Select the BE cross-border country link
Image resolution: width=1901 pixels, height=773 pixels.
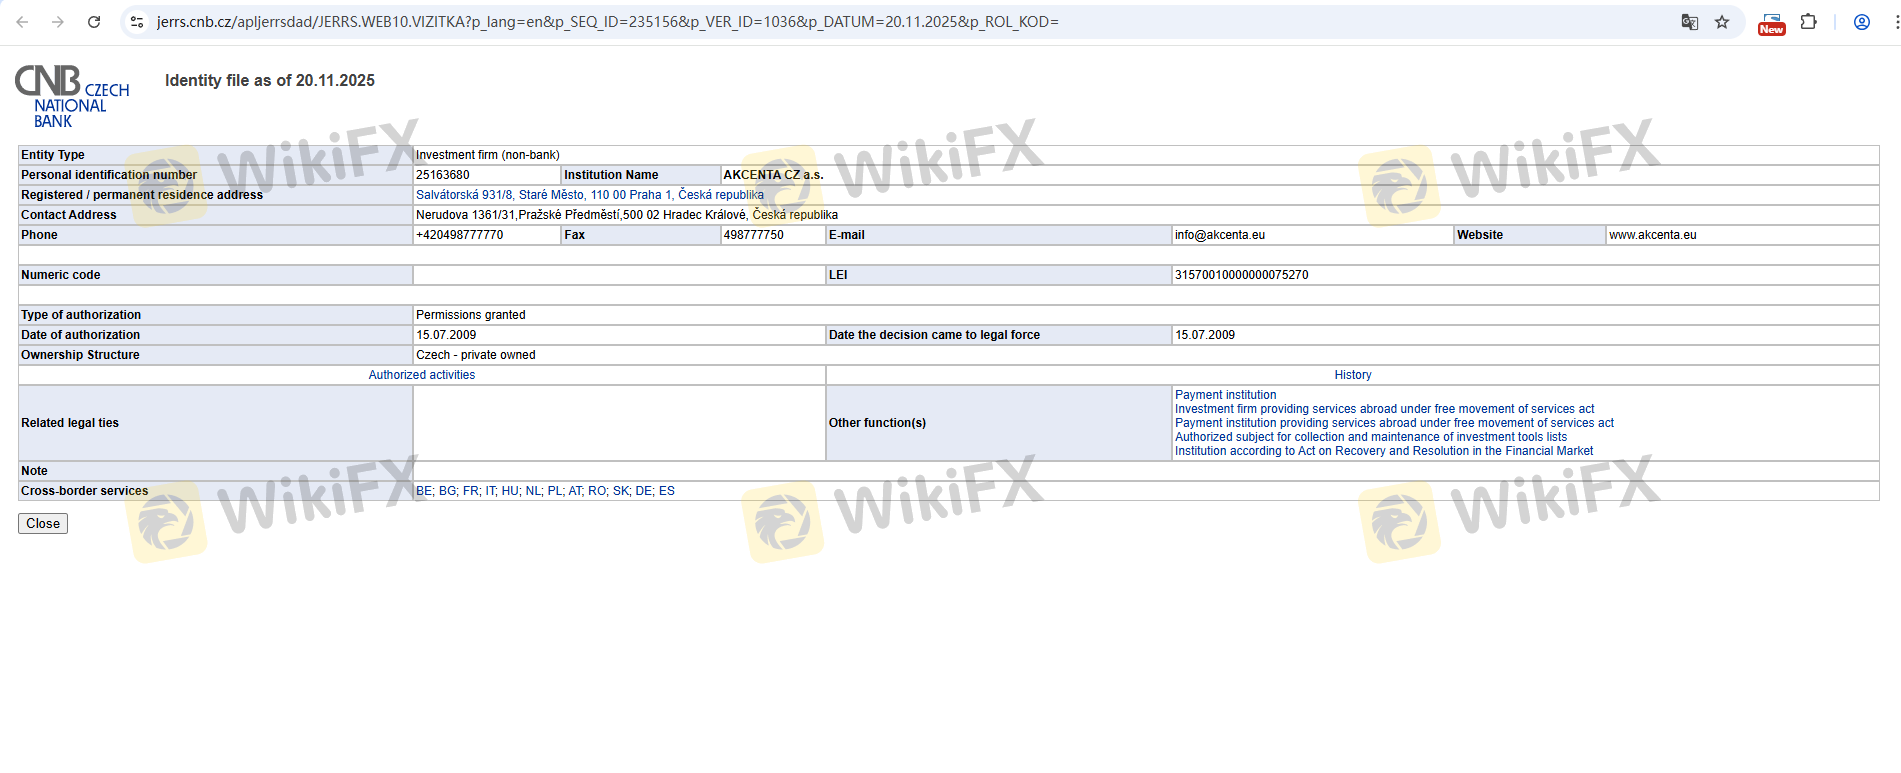click(x=424, y=491)
